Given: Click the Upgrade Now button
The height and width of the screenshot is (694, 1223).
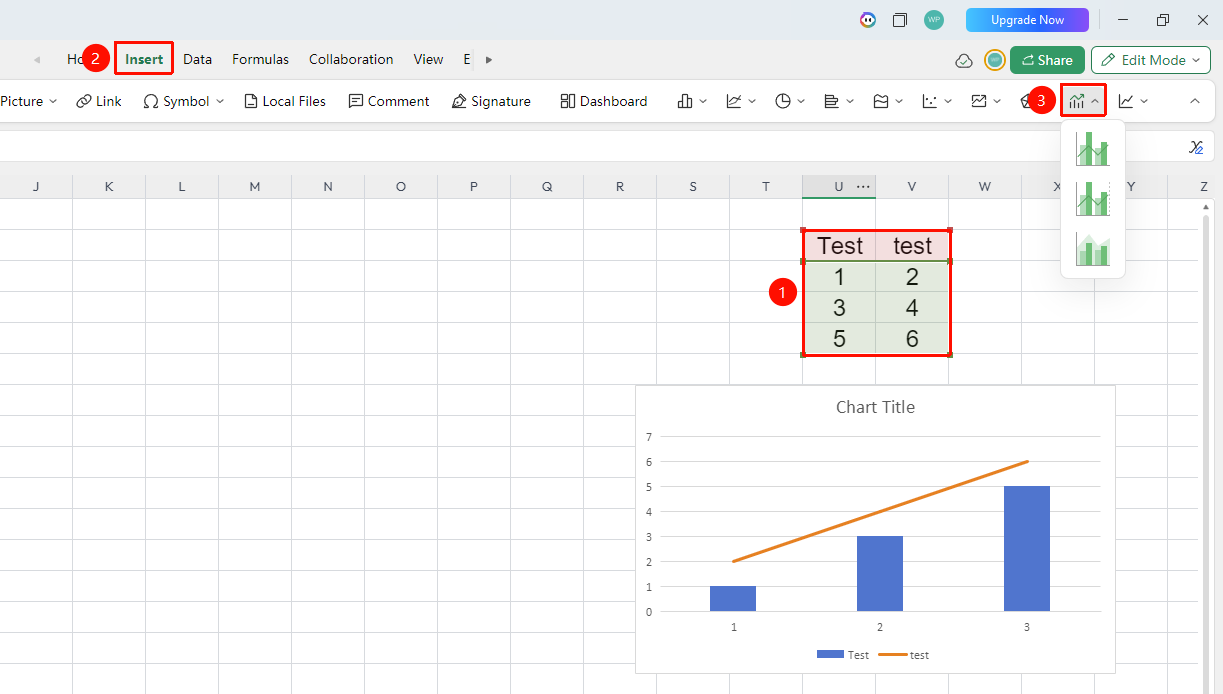Looking at the screenshot, I should tap(1027, 20).
